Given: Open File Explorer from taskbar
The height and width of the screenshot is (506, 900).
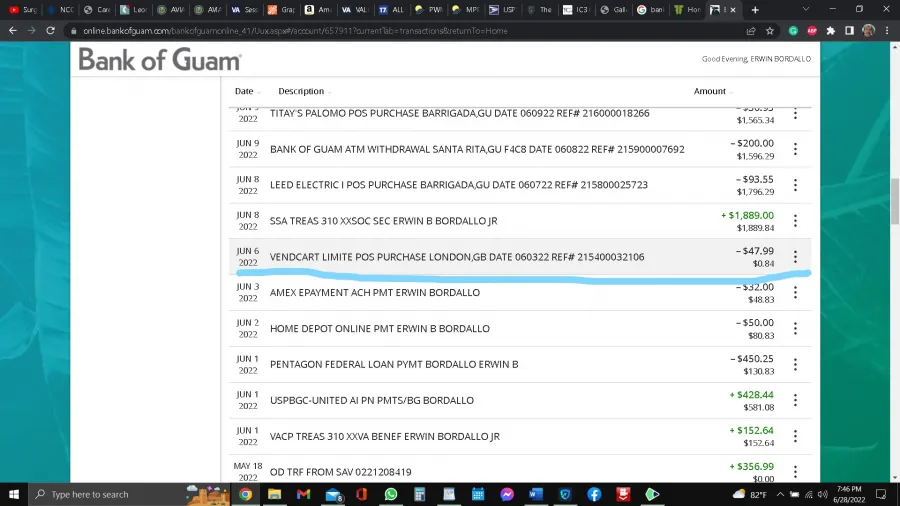Looking at the screenshot, I should point(274,494).
